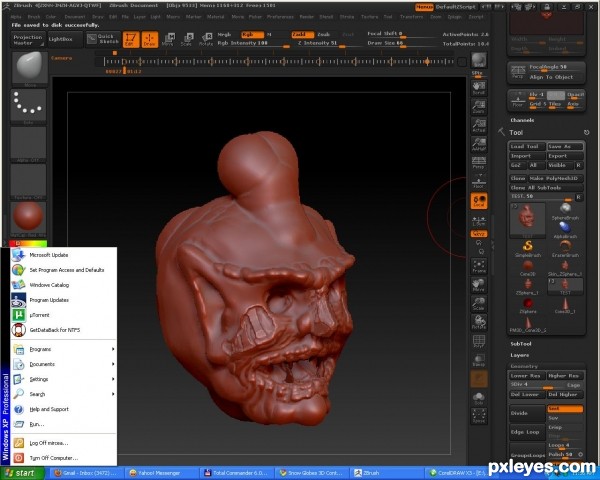Select the Rotate mode icon in top shelf
Viewport: 600px width, 480px height.
click(206, 39)
